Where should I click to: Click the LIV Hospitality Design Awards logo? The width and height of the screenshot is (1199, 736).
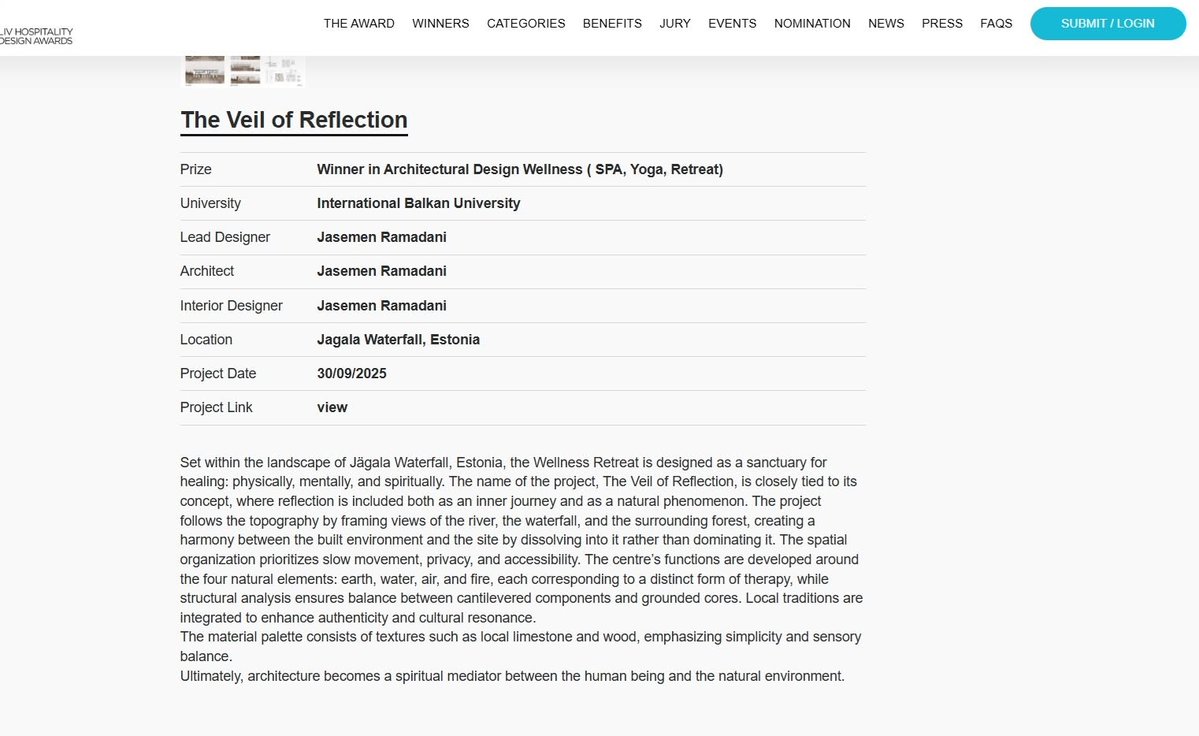point(36,36)
